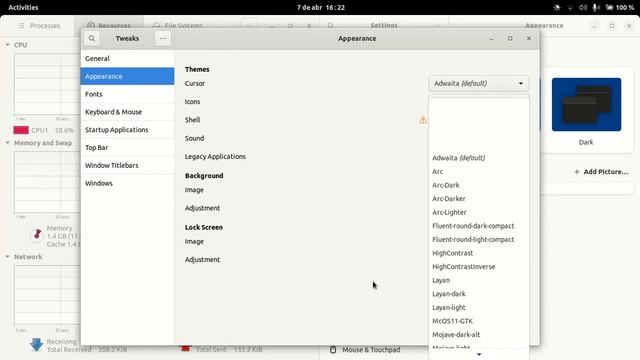Open the System Monitor hamburger menu
Screen dimensions: 640x360
(x=21, y=25)
